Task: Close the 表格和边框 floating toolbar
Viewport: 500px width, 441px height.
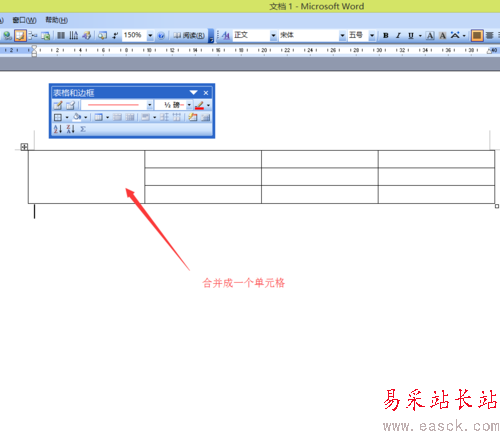Action: pos(206,93)
